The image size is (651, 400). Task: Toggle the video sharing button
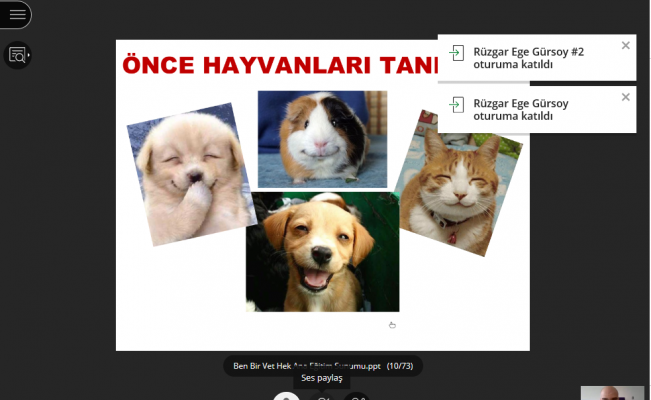pos(323,397)
